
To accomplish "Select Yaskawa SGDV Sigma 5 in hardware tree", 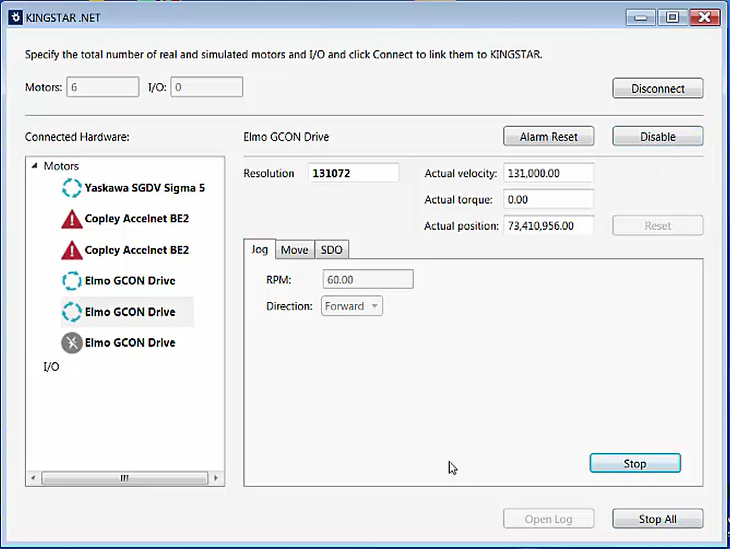I will tap(144, 188).
